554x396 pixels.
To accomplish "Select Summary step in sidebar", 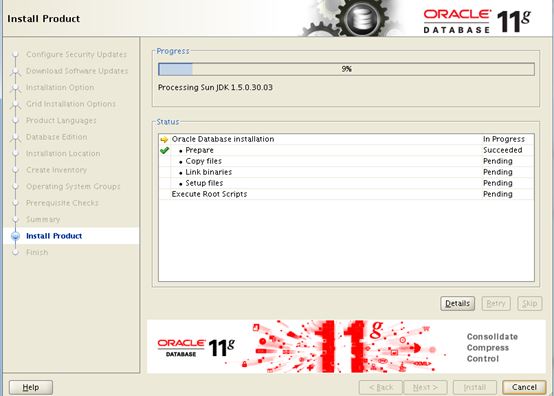I will [x=43, y=219].
